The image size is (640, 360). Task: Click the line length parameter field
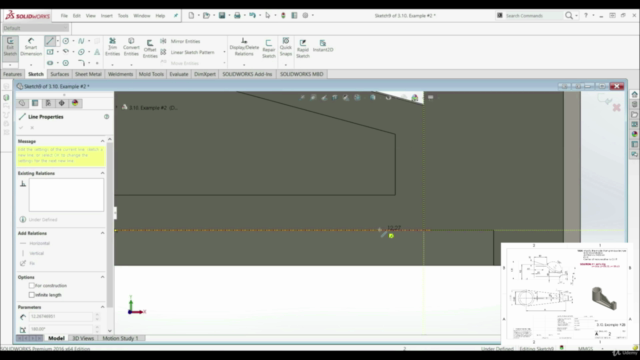point(61,316)
